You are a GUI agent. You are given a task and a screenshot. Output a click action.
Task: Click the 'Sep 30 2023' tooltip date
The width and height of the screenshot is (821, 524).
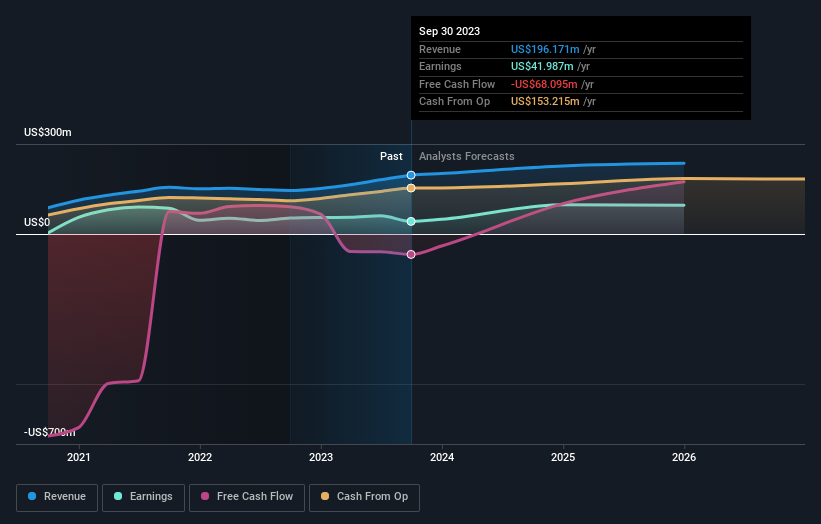click(x=449, y=31)
